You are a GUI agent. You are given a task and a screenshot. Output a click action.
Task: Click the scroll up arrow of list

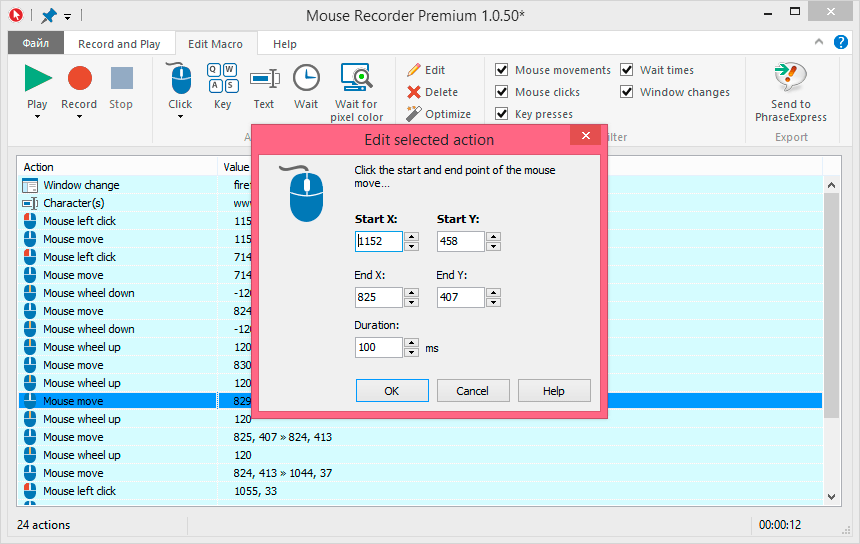point(831,185)
